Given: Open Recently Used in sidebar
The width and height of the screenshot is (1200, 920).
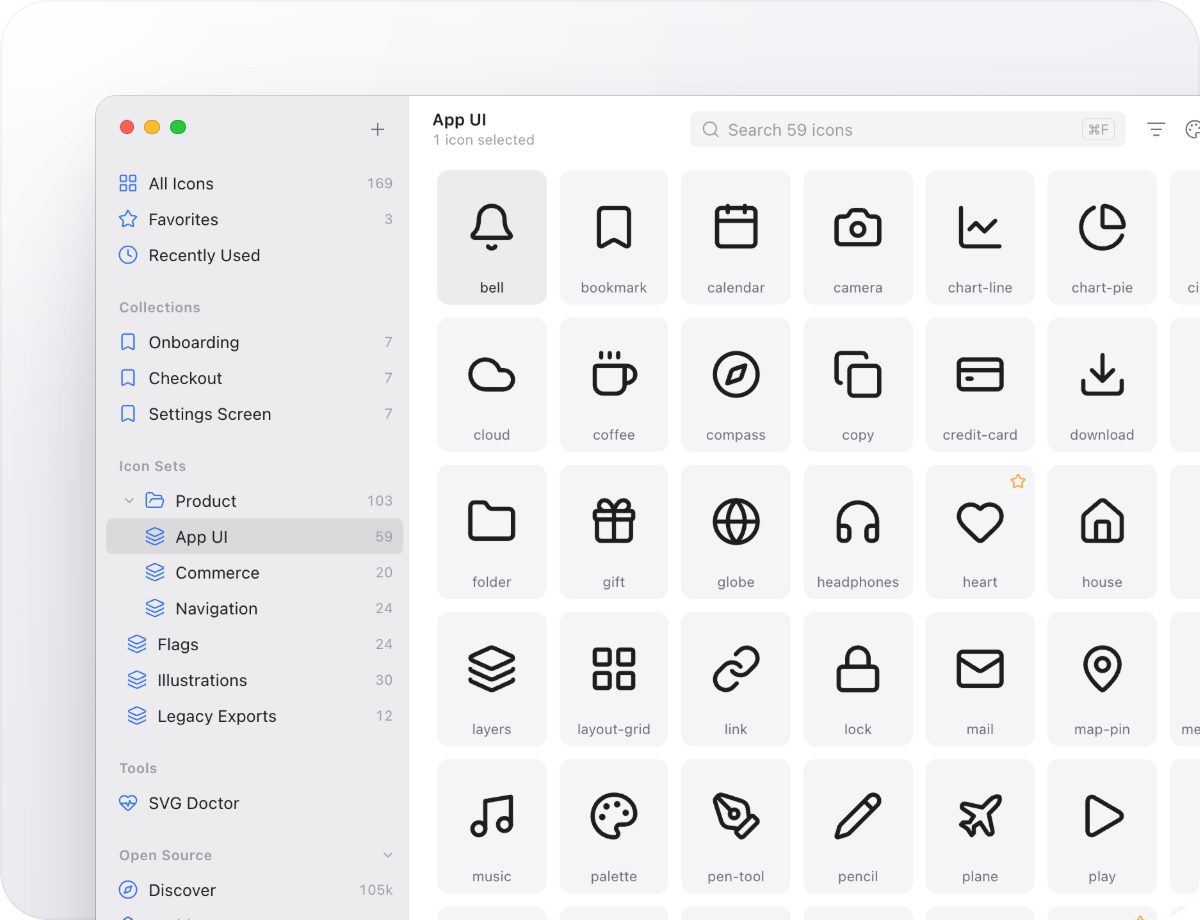Looking at the screenshot, I should (255, 255).
